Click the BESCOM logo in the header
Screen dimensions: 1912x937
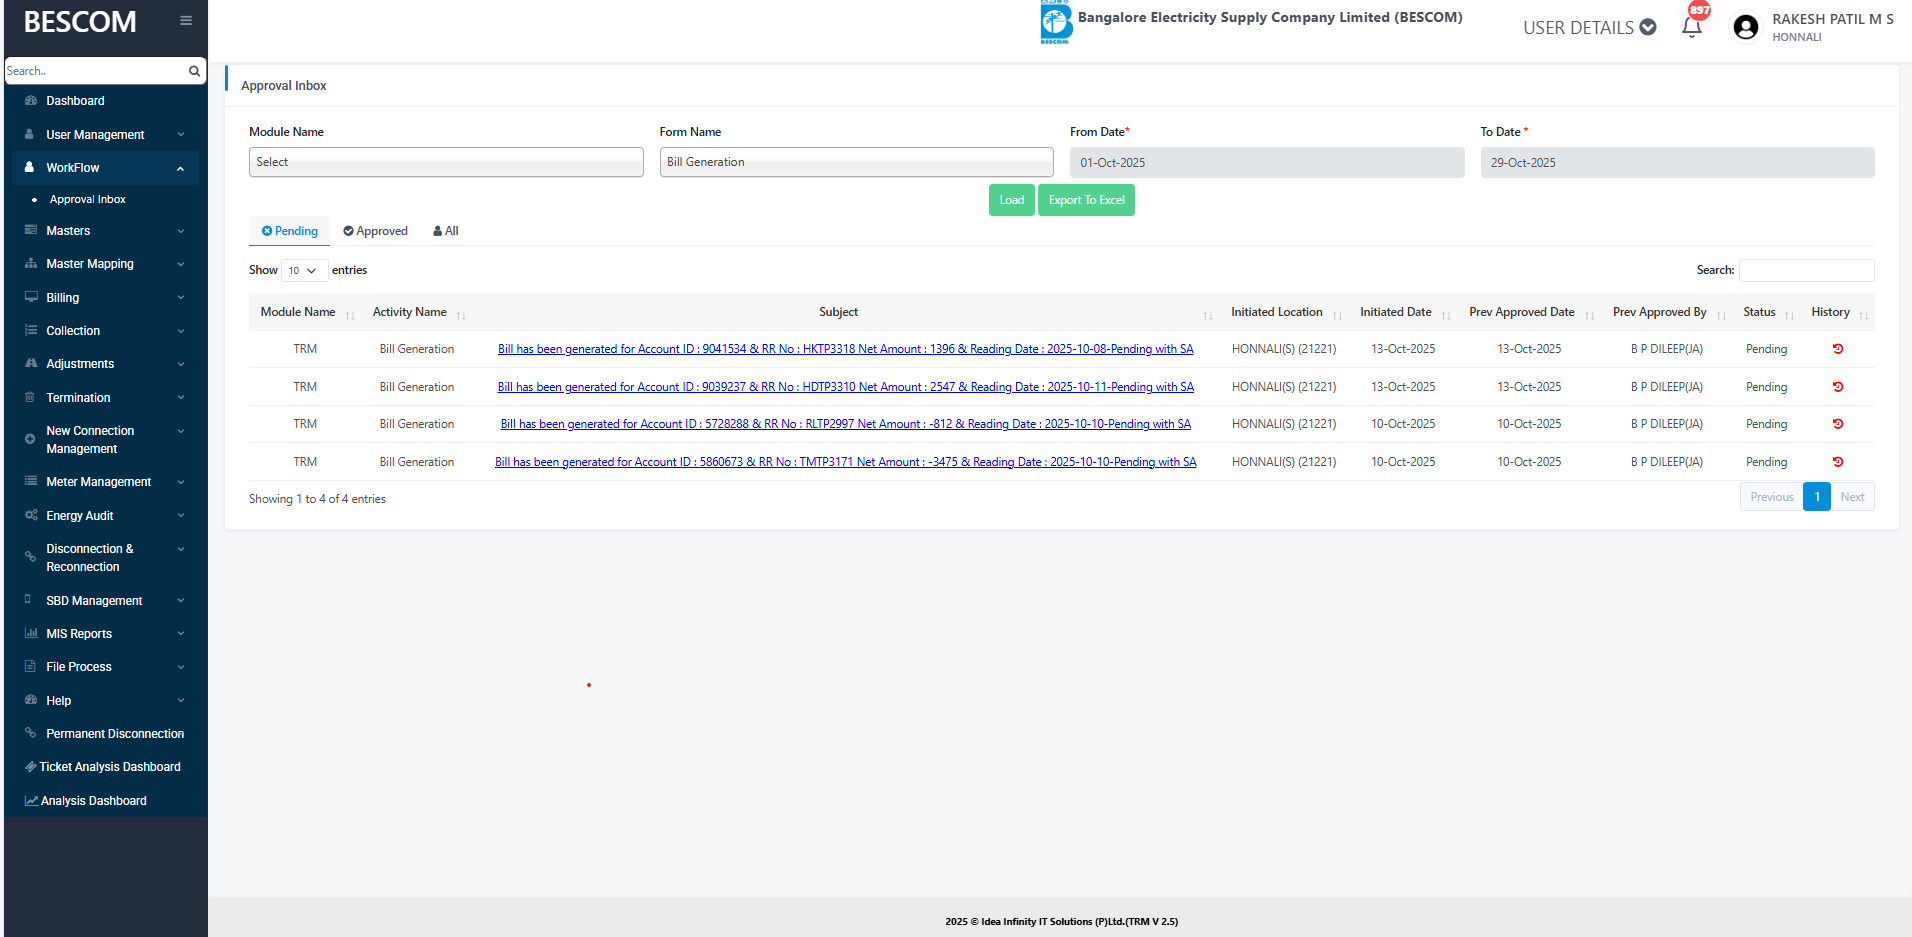(x=1055, y=22)
